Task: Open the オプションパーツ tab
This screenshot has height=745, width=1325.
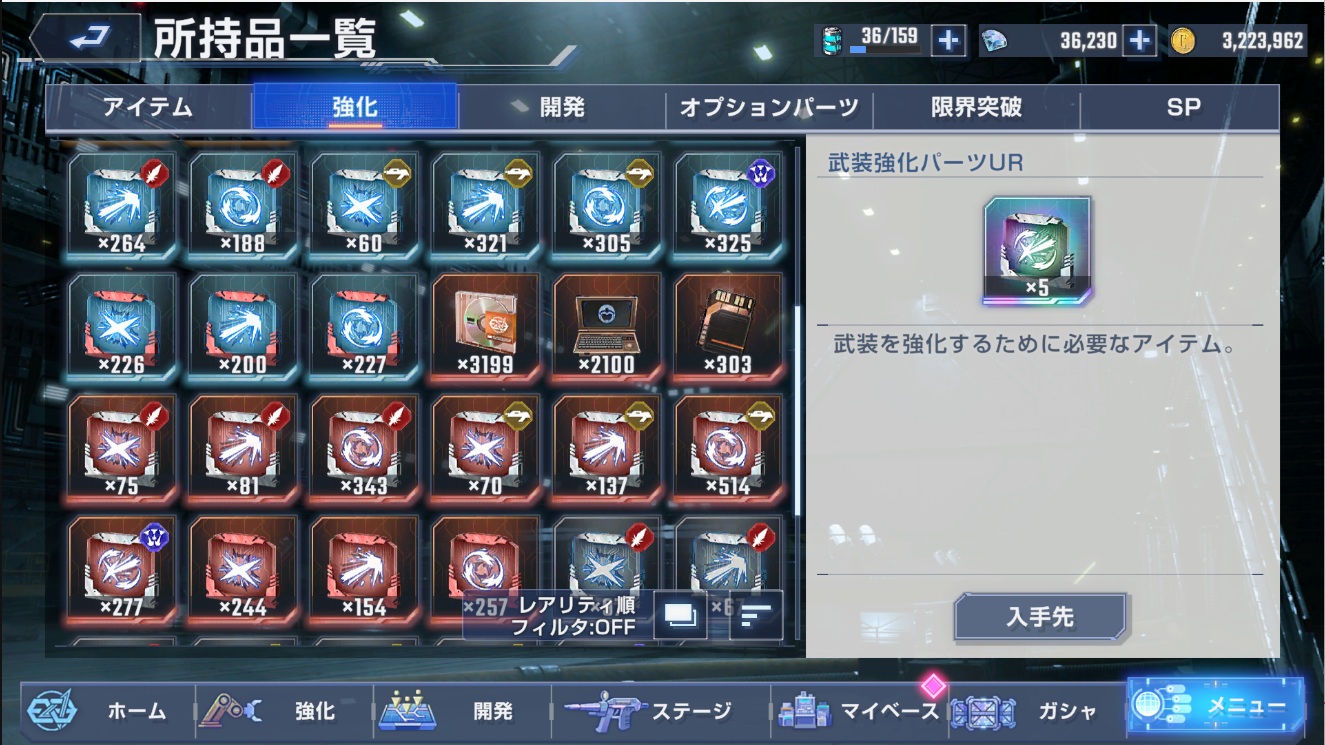Action: [x=769, y=107]
